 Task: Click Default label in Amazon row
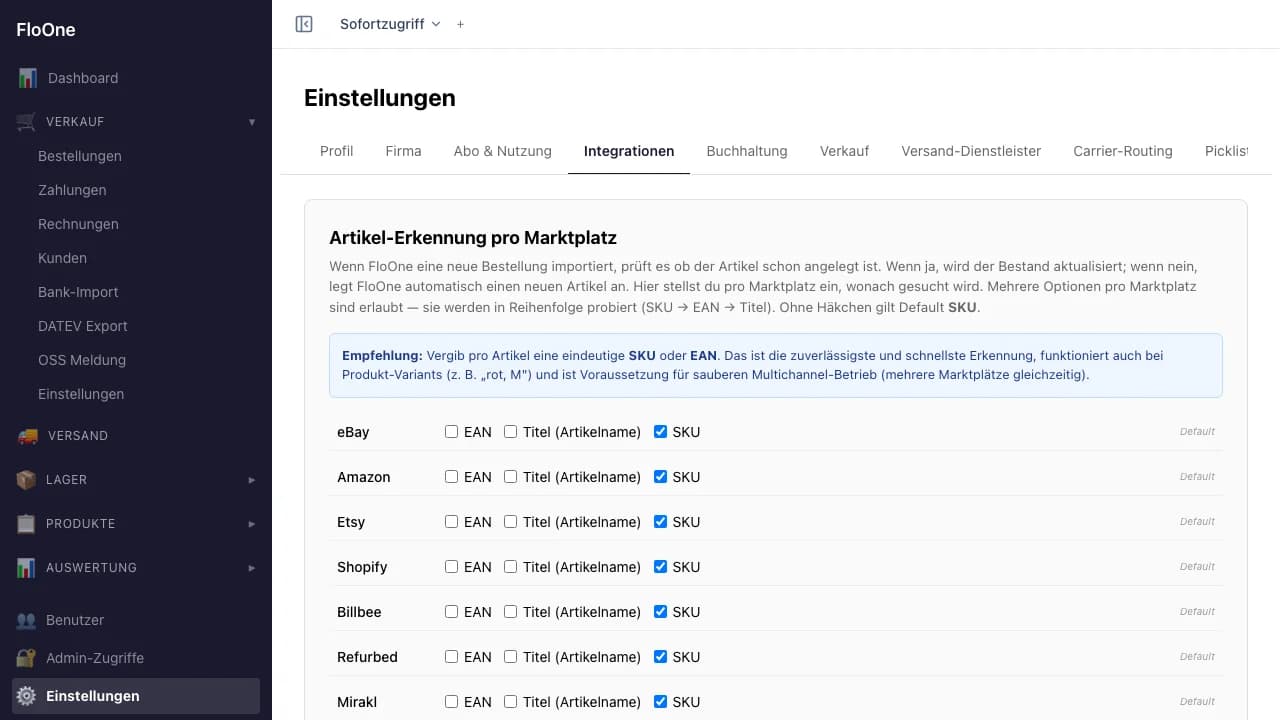pyautogui.click(x=1197, y=477)
